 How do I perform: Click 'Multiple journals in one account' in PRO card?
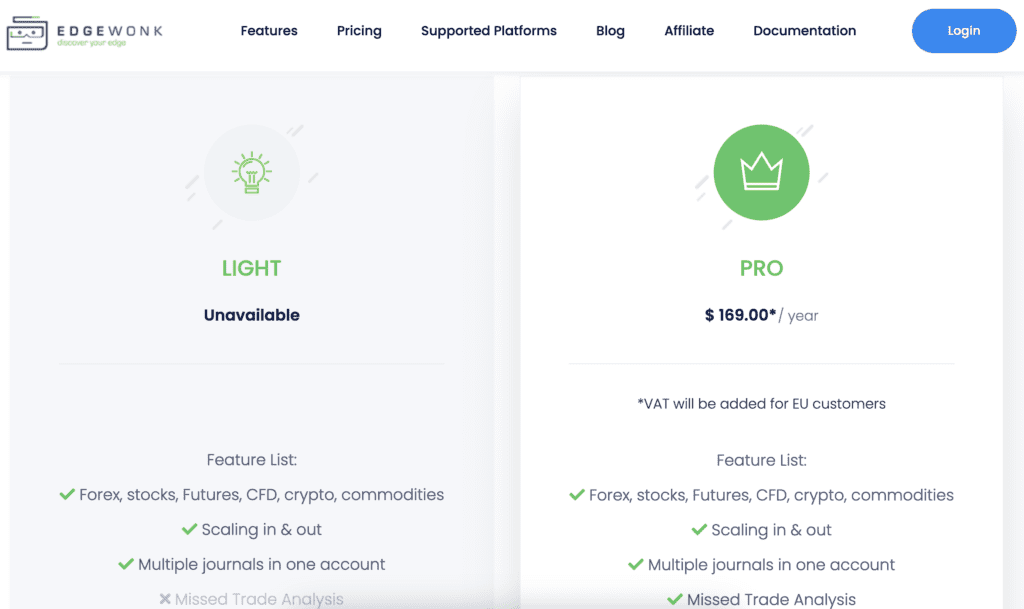pos(771,565)
